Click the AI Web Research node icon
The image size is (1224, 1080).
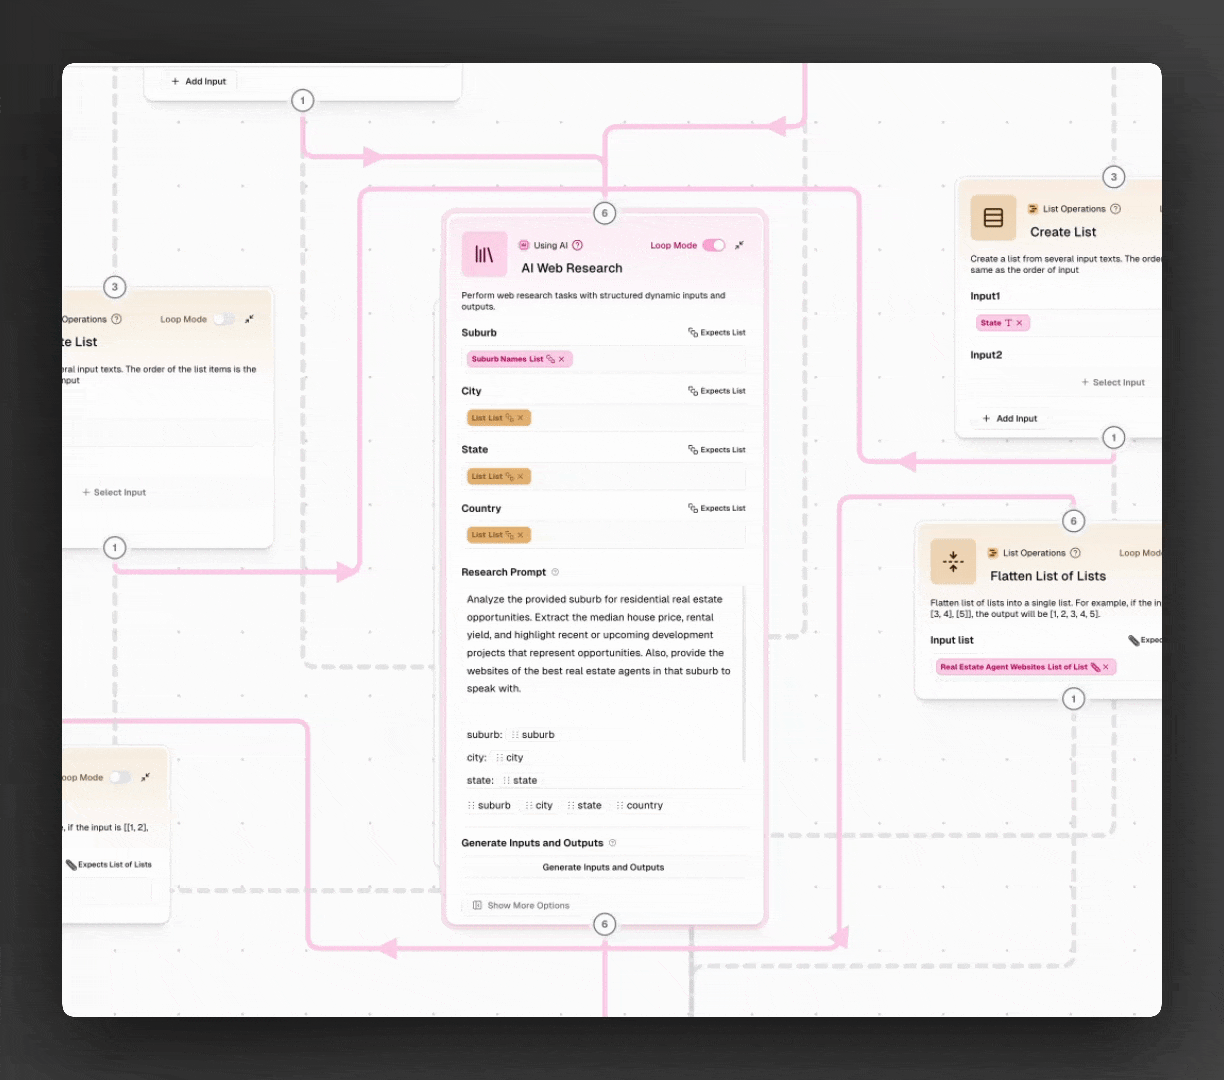[x=484, y=254]
